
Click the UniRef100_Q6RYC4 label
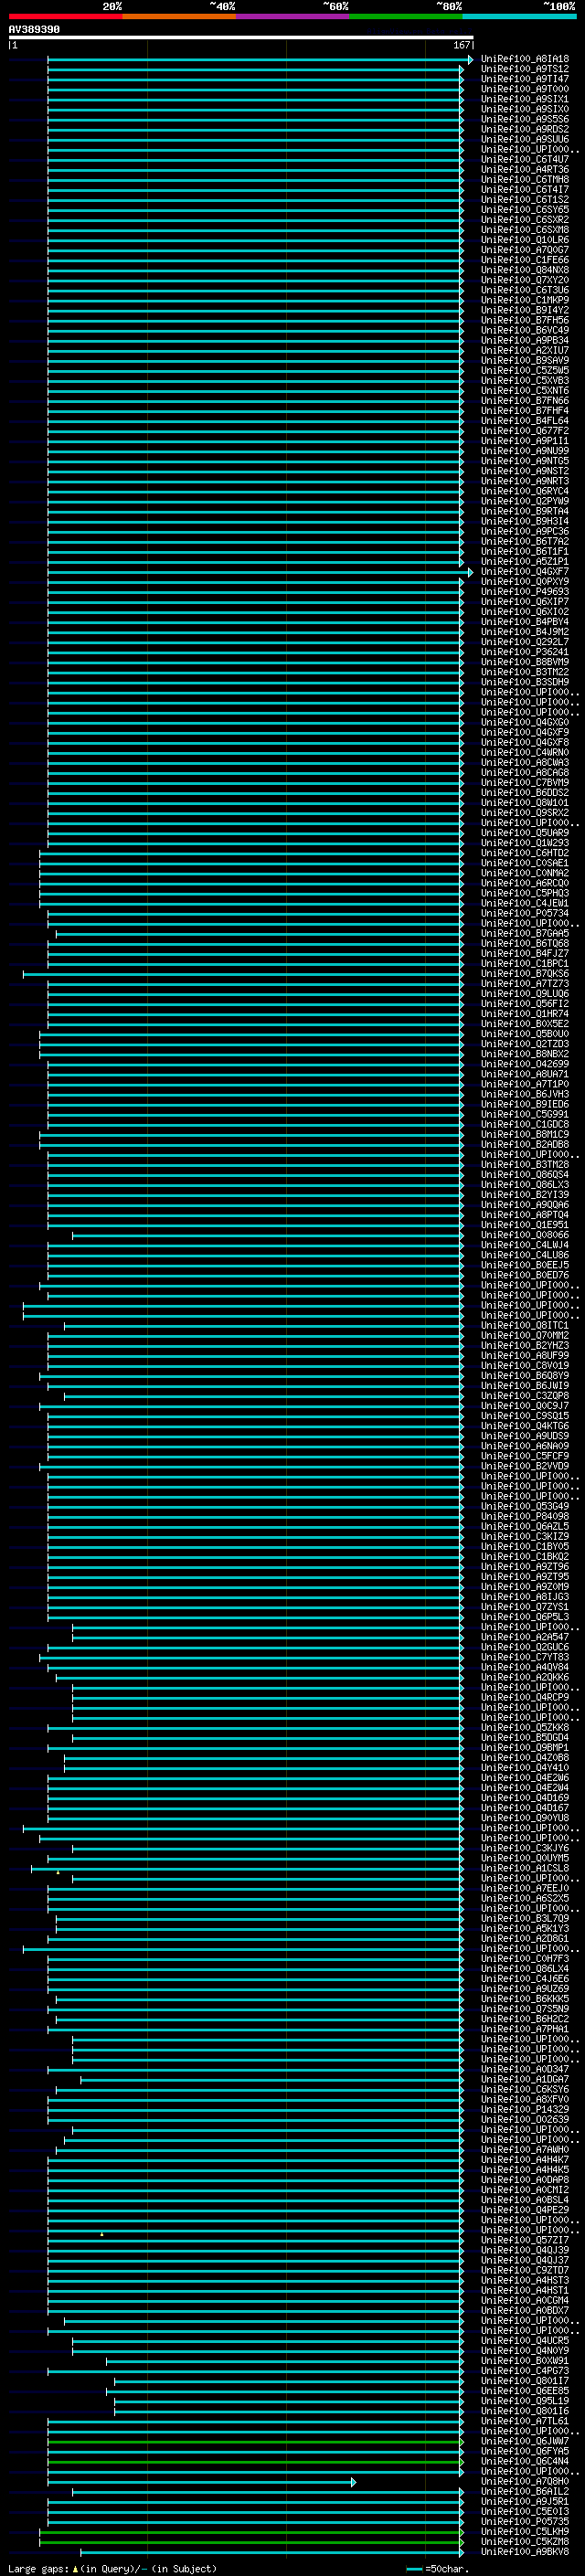pos(524,491)
